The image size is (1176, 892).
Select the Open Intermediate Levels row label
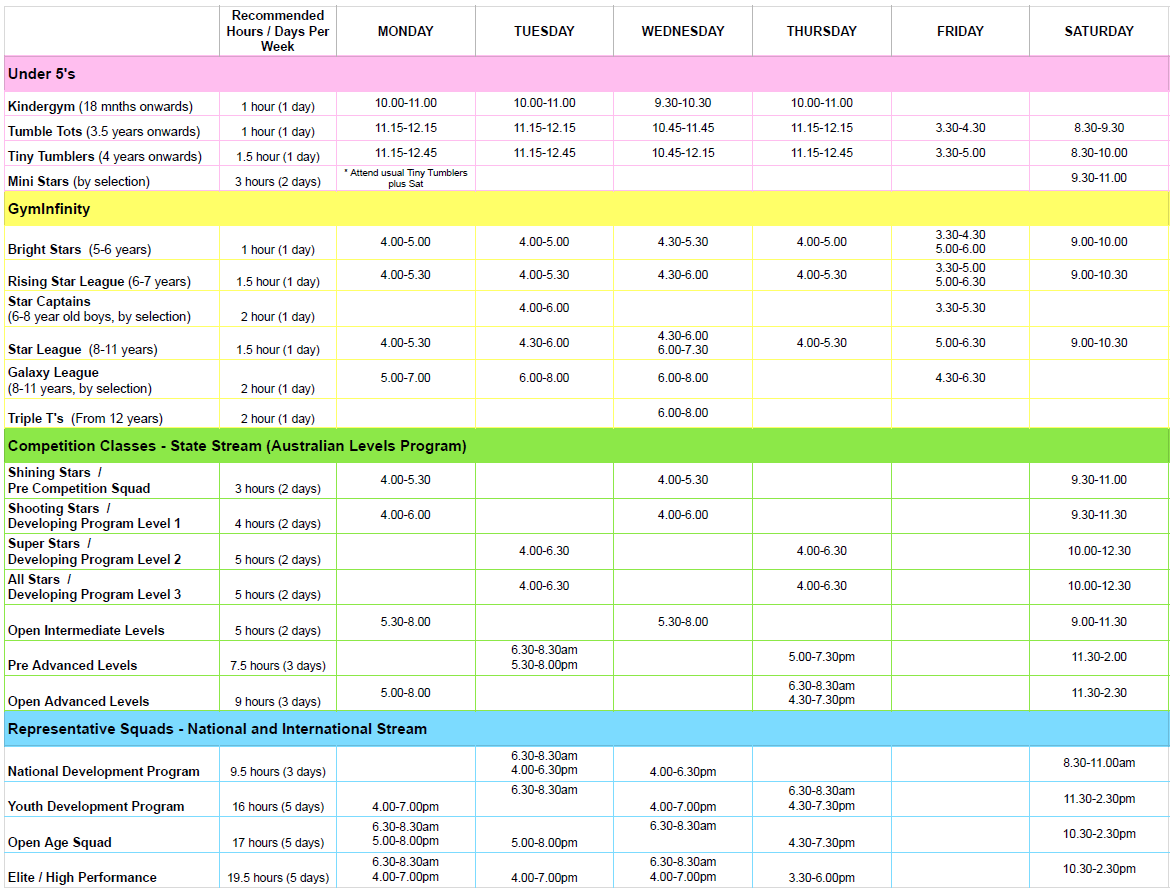tap(86, 630)
